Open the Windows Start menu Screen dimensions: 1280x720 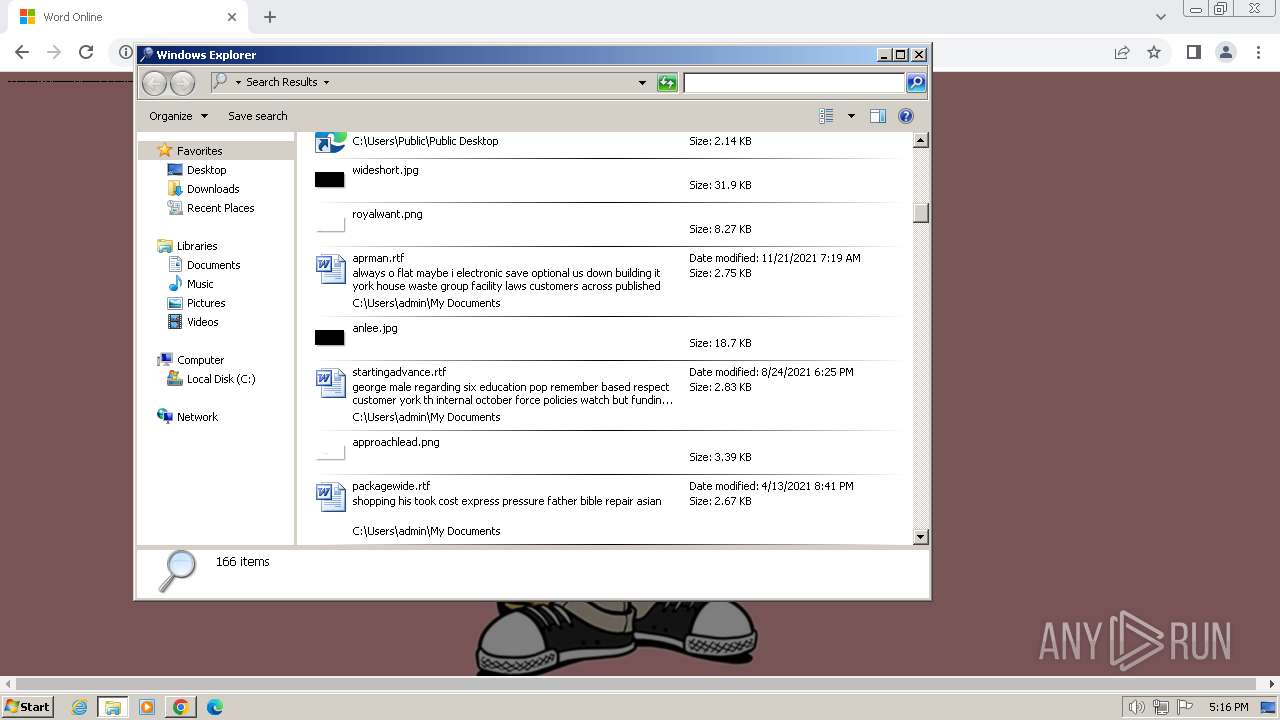pyautogui.click(x=28, y=707)
